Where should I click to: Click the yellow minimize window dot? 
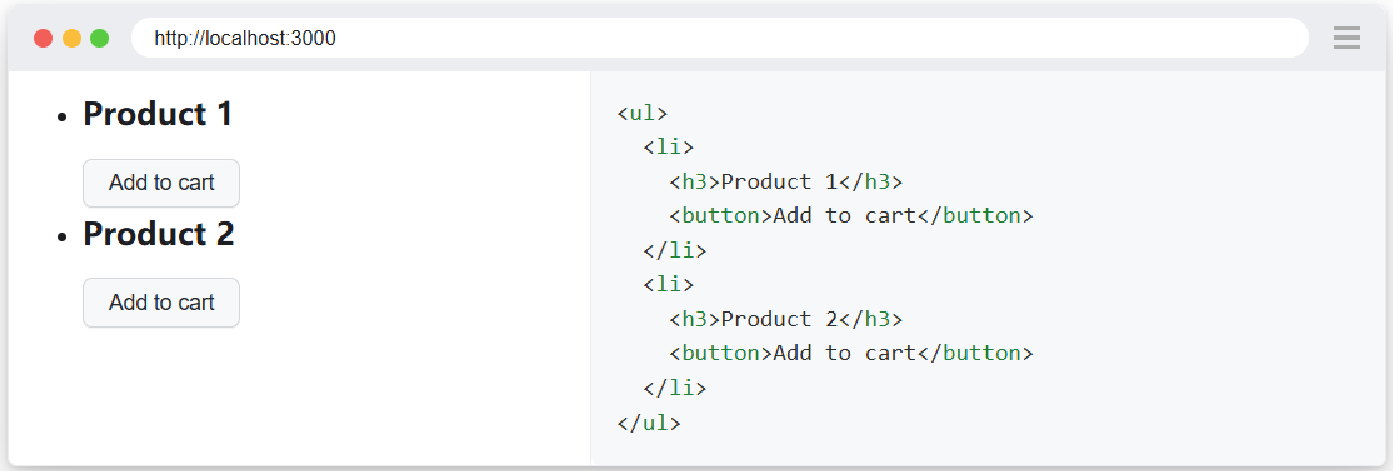tap(72, 38)
